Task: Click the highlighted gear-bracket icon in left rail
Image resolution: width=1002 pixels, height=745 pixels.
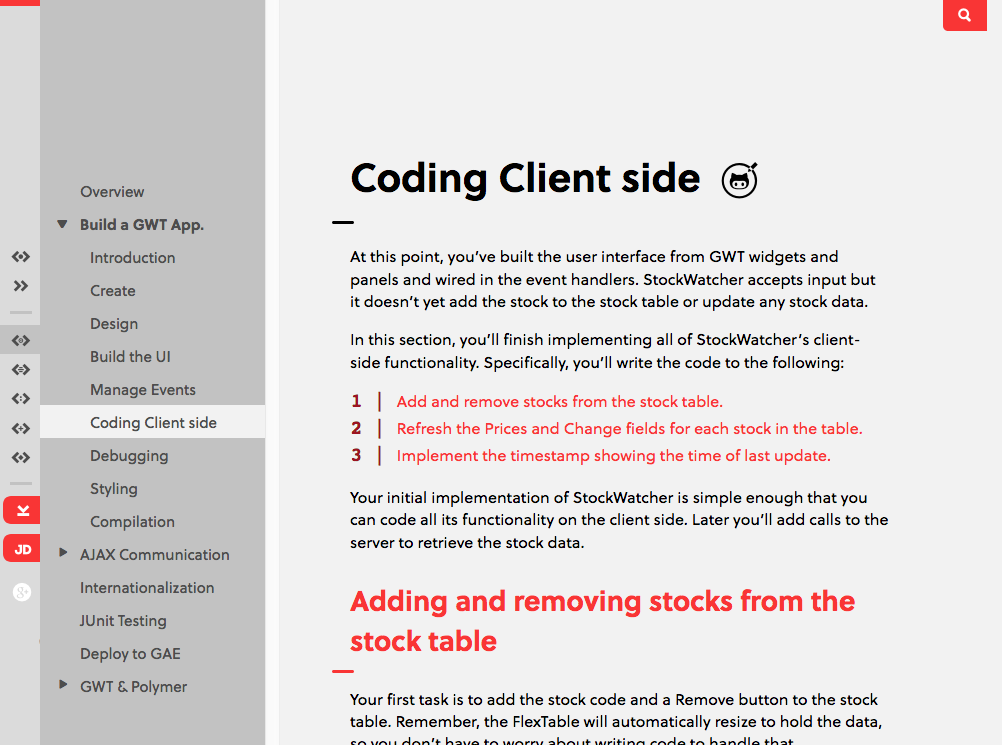Action: (x=20, y=340)
